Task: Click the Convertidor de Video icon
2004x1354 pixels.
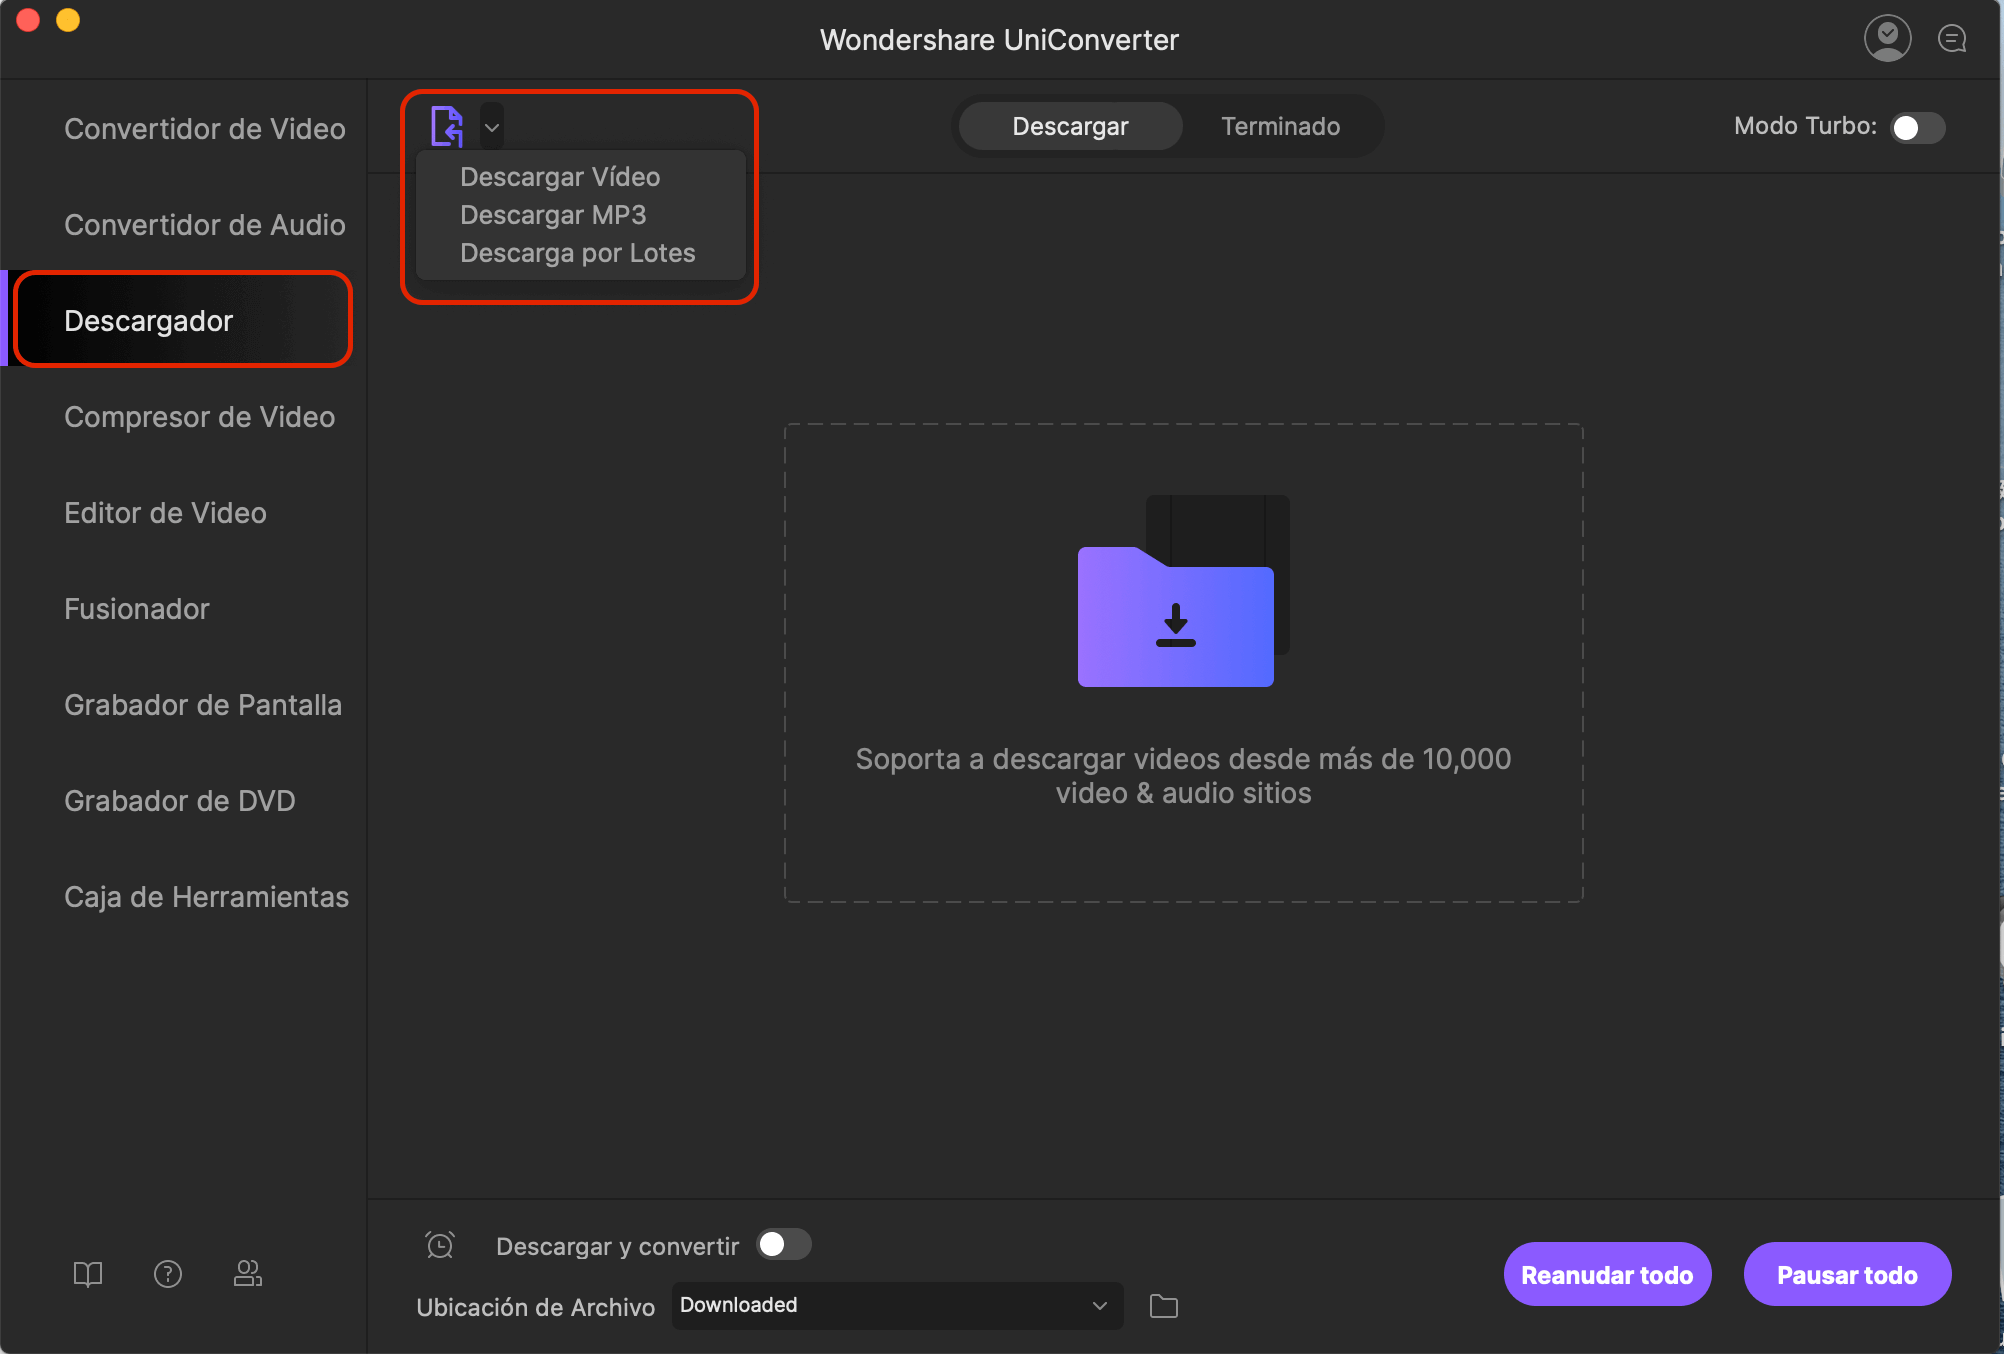Action: pos(203,127)
